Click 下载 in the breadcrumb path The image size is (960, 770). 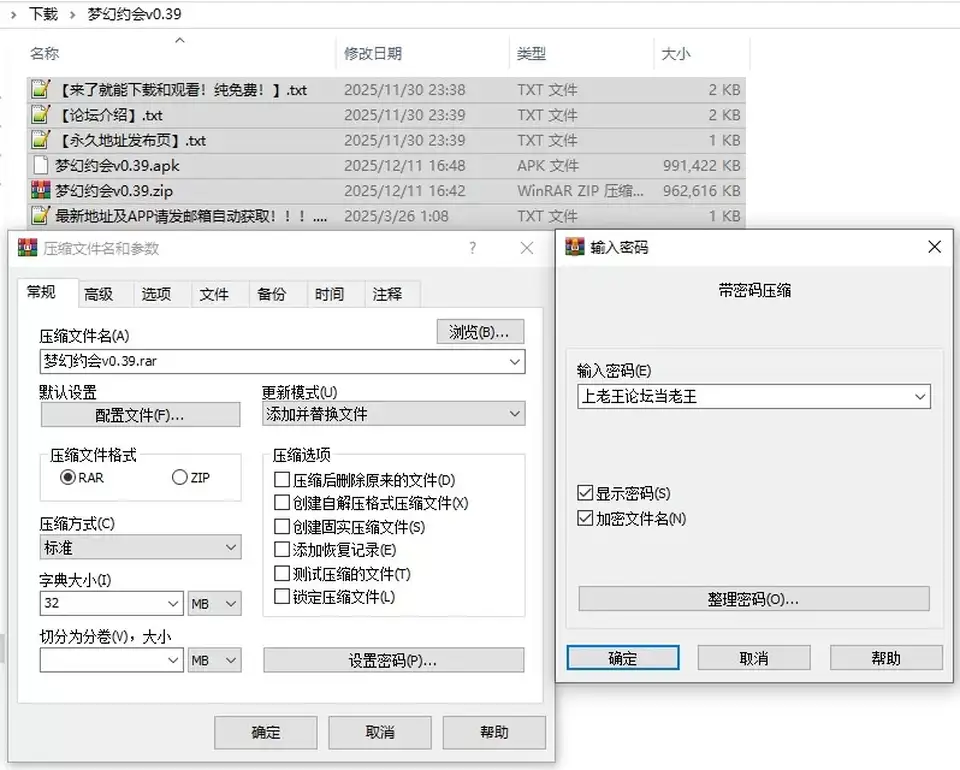click(43, 13)
